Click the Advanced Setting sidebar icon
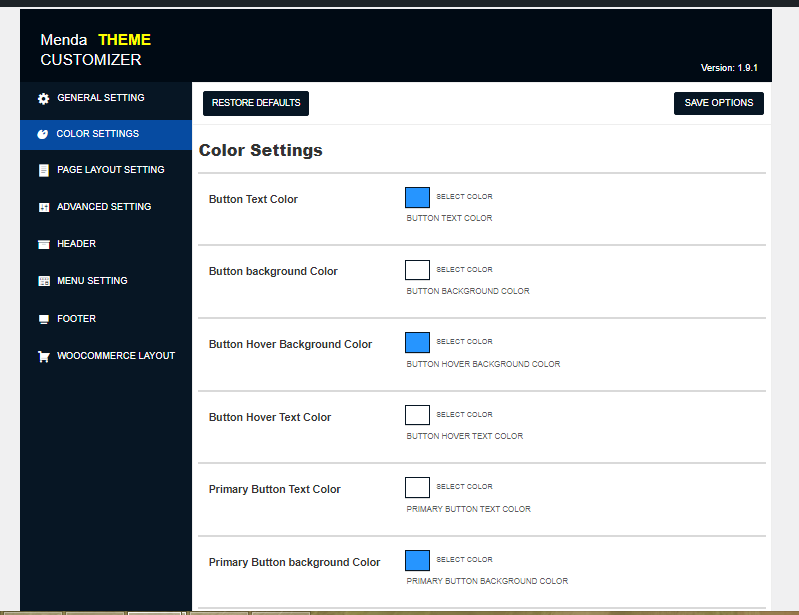This screenshot has height=615, width=799. click(x=43, y=207)
